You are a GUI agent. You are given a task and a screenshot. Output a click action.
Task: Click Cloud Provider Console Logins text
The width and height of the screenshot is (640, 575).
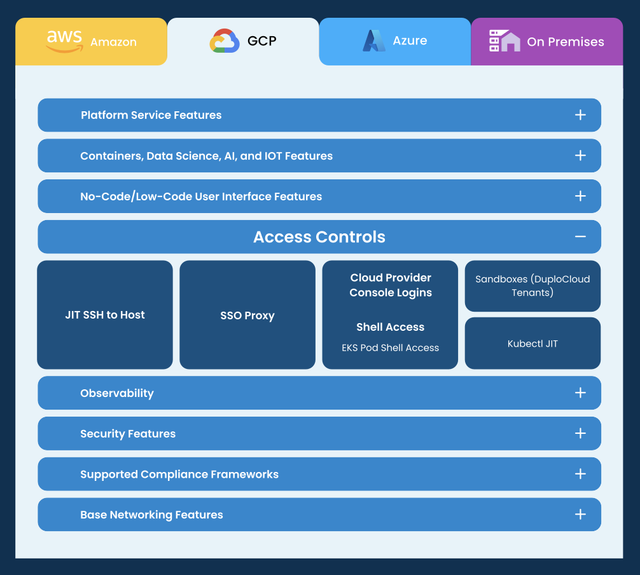coord(390,285)
